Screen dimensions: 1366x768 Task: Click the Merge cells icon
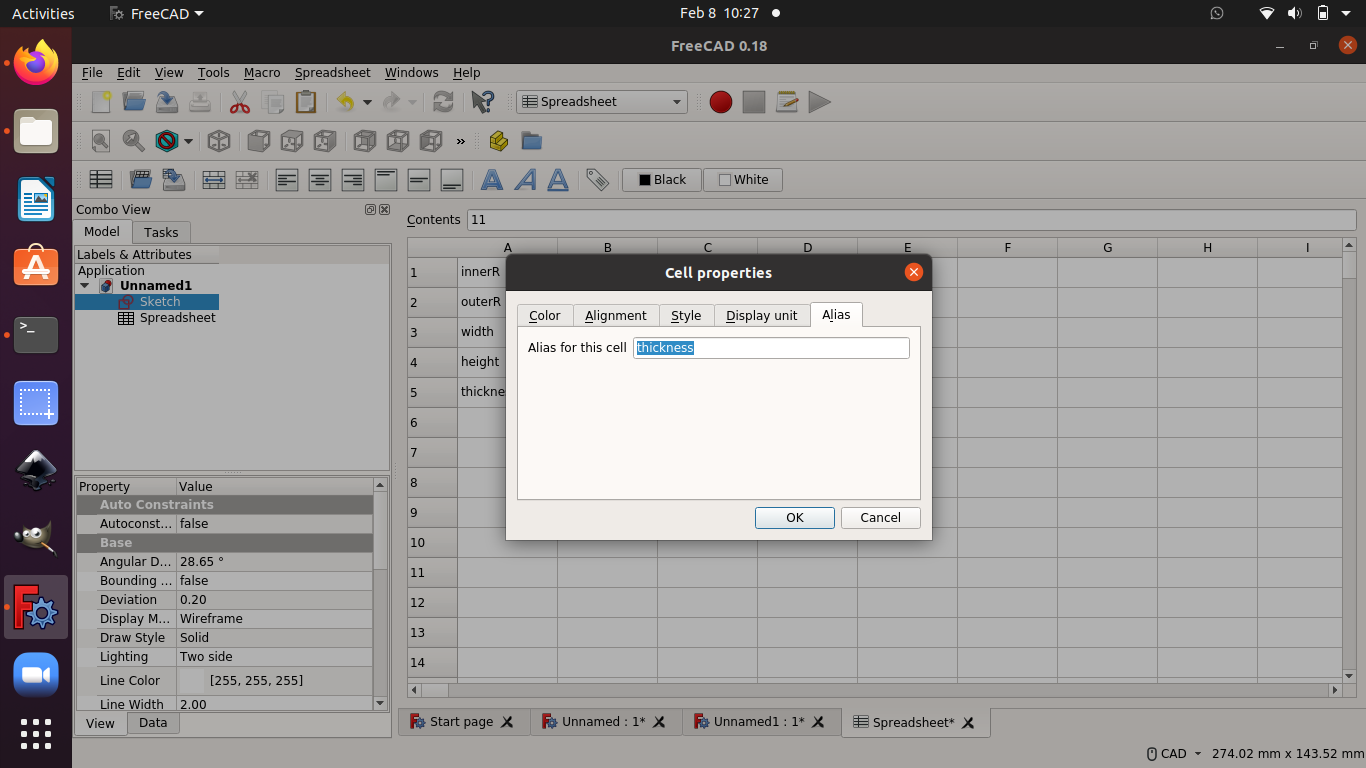click(x=214, y=180)
